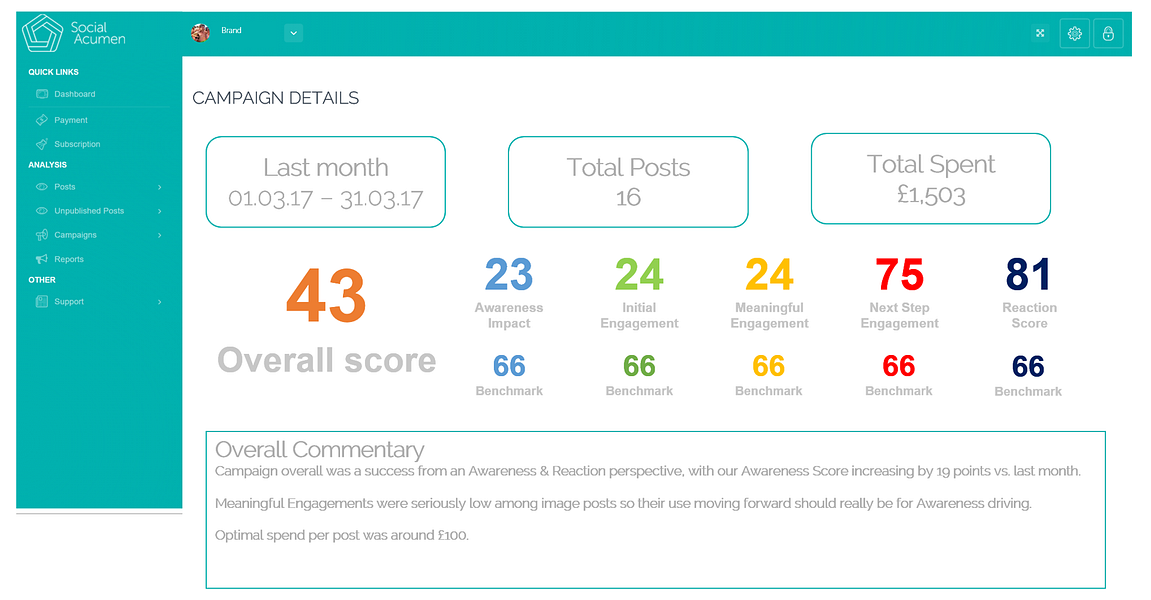Image resolution: width=1151 pixels, height=600 pixels.
Task: Expand the Posts submenu chevron
Action: point(159,187)
